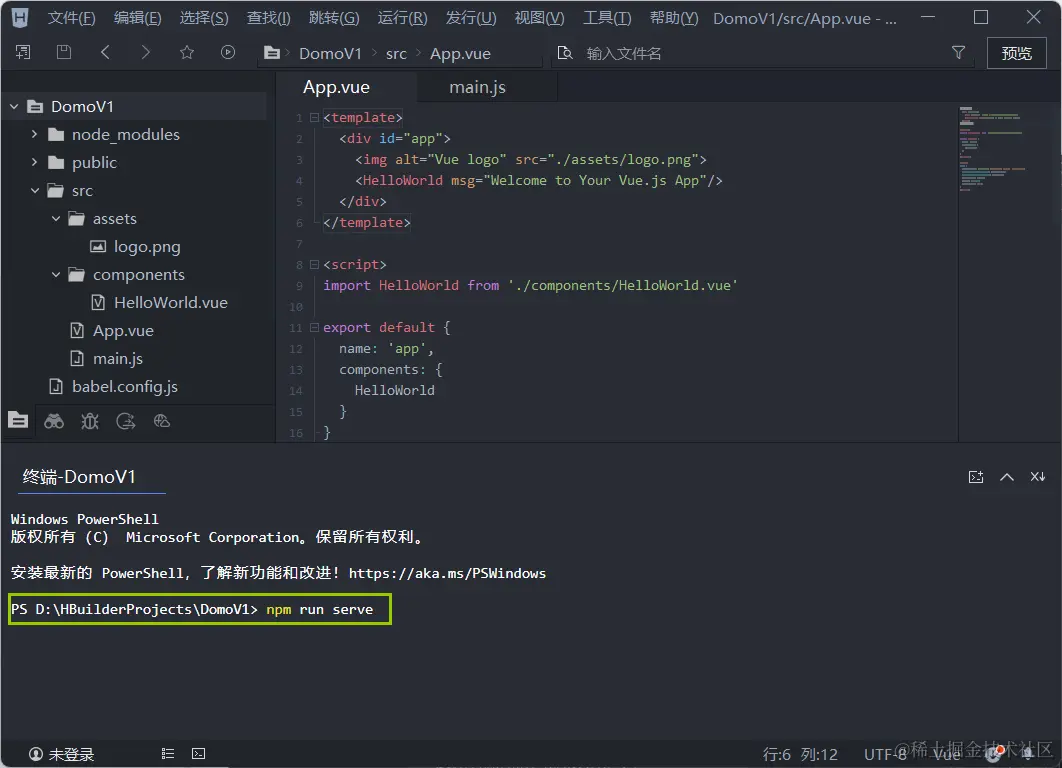This screenshot has height=768, width=1062.
Task: Click the star bookmark icon
Action: tap(187, 52)
